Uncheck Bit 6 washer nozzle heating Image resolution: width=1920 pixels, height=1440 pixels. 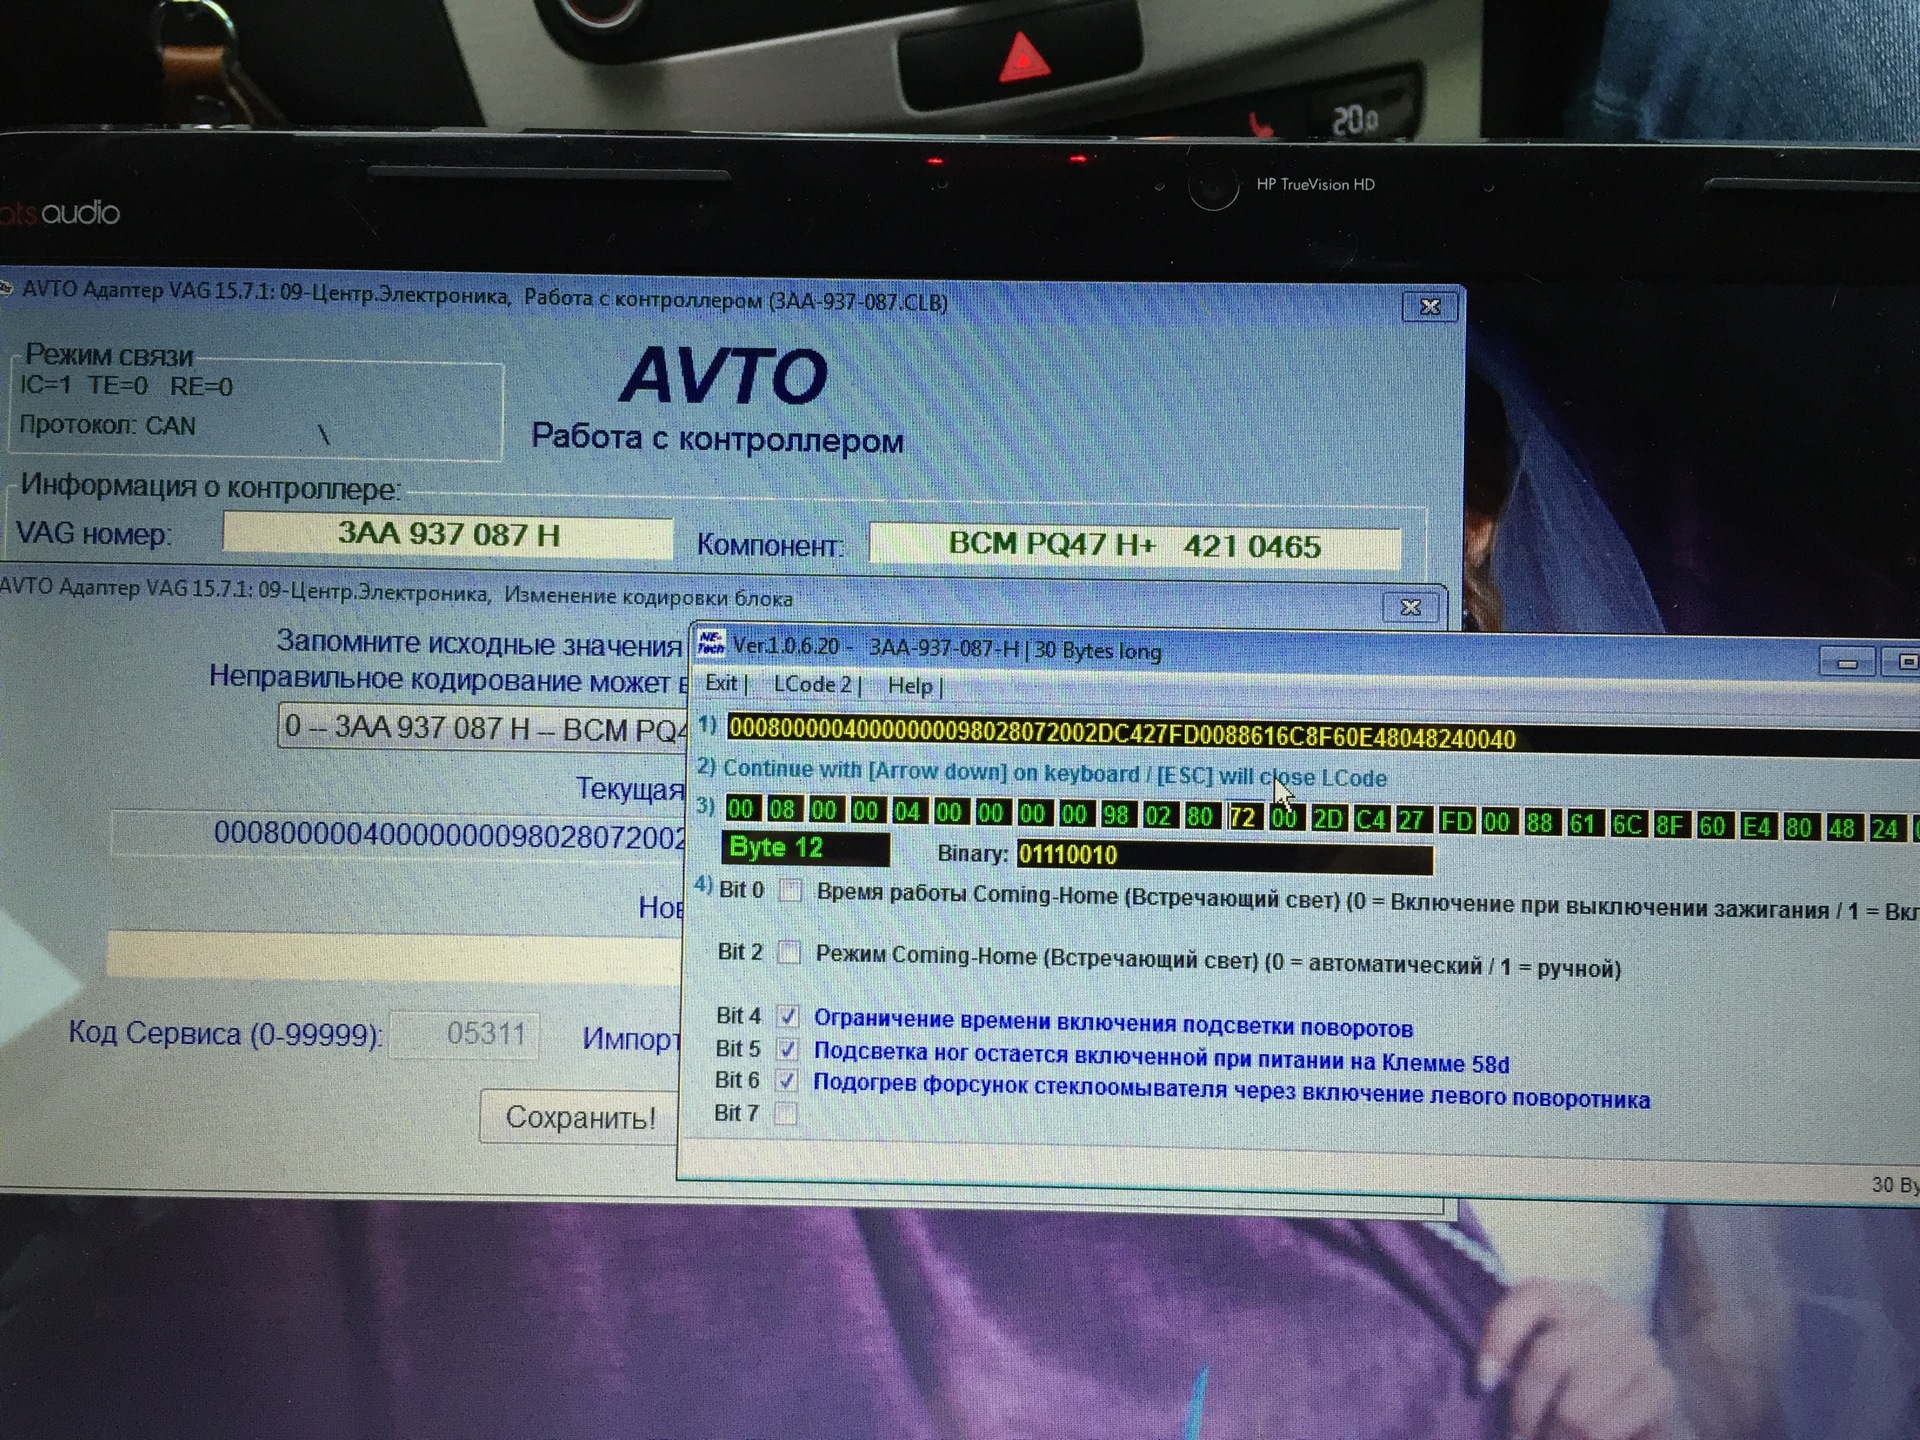(x=787, y=1081)
